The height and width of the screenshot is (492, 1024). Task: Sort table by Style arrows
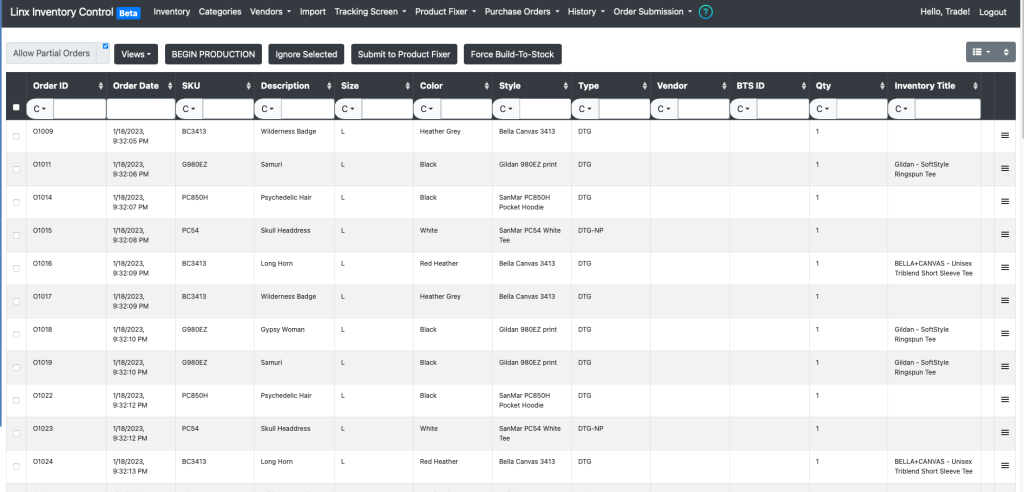(564, 86)
